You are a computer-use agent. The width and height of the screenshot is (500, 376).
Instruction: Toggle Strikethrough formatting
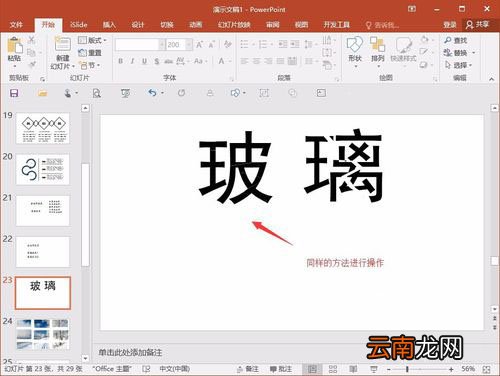click(x=168, y=61)
